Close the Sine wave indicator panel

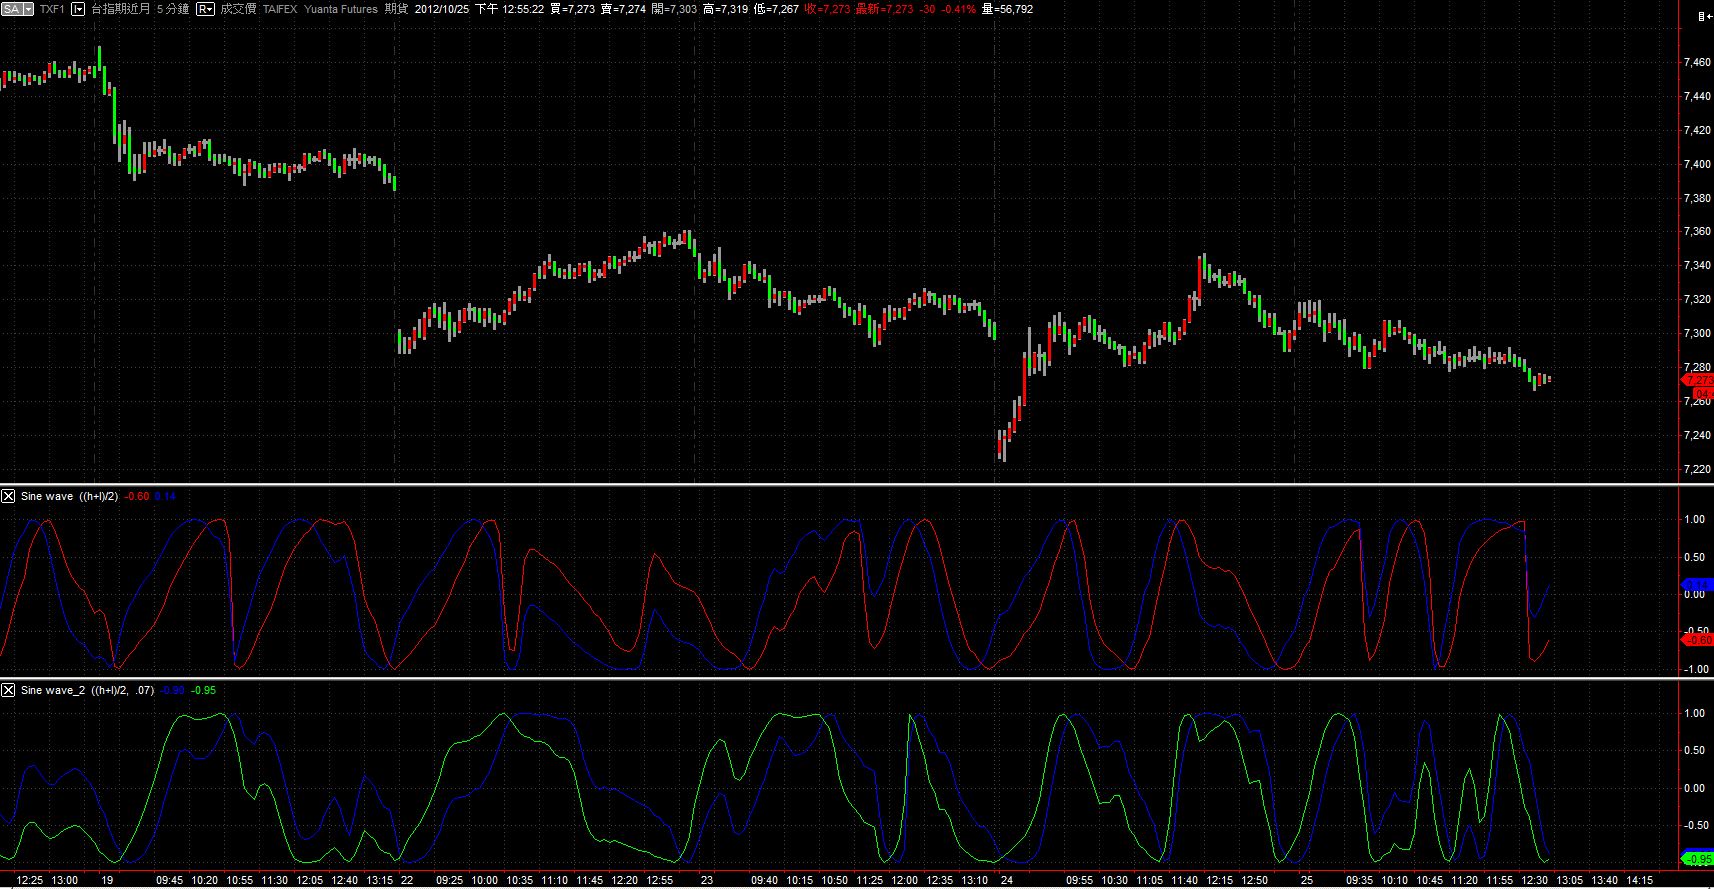tap(8, 496)
